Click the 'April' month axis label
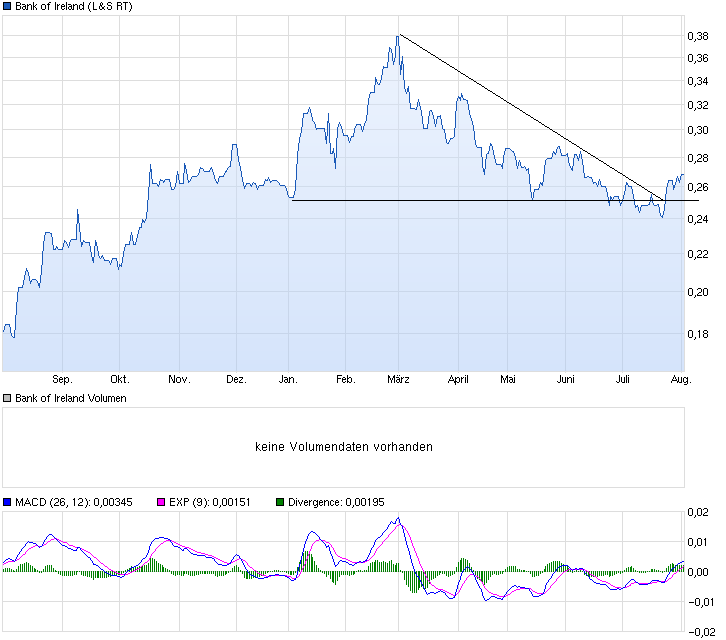 click(458, 380)
